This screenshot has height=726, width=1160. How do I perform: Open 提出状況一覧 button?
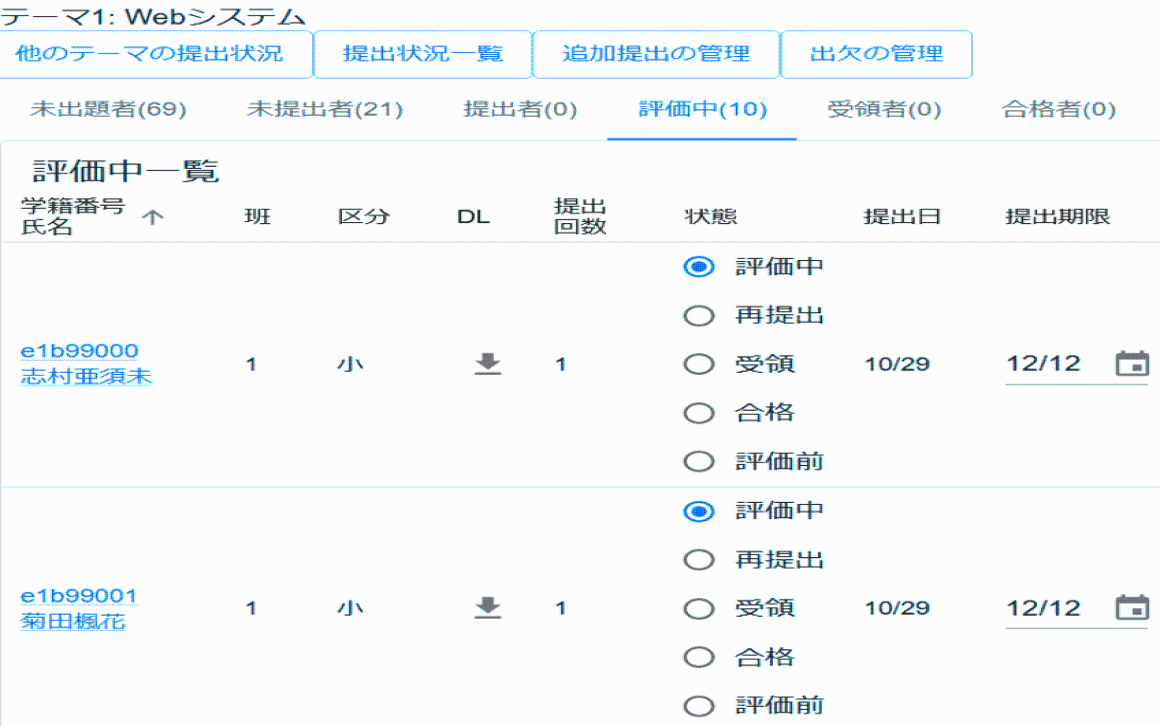(423, 54)
